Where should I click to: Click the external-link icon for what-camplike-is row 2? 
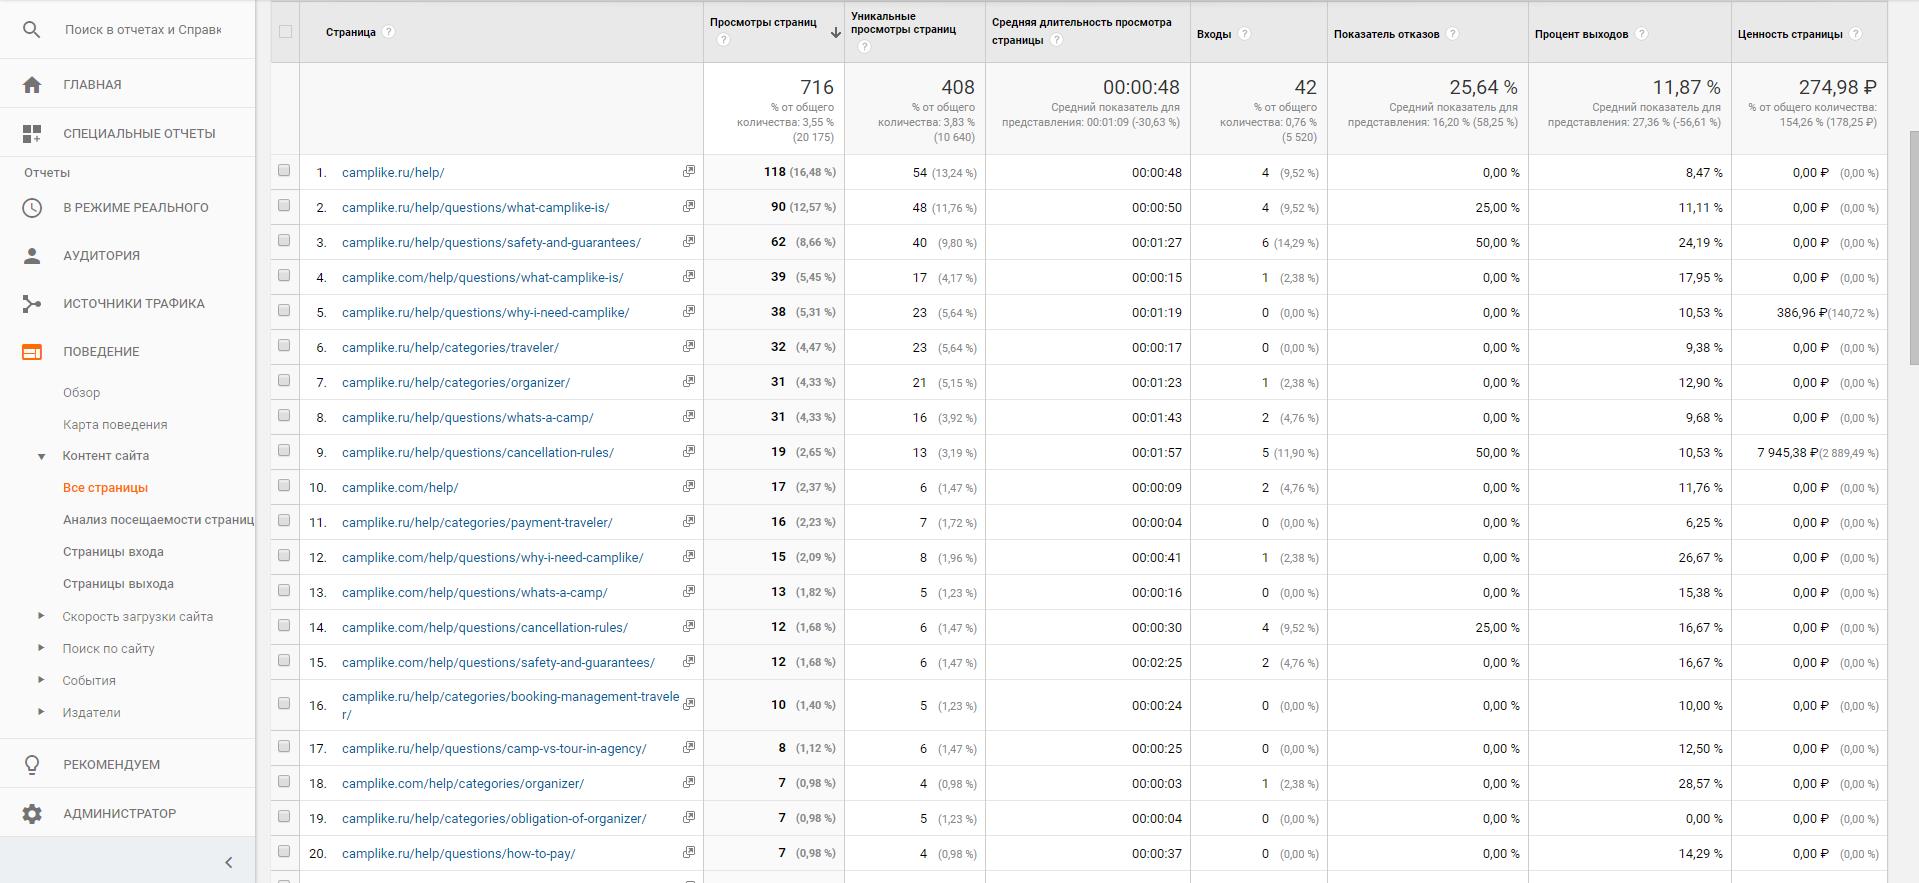[689, 207]
